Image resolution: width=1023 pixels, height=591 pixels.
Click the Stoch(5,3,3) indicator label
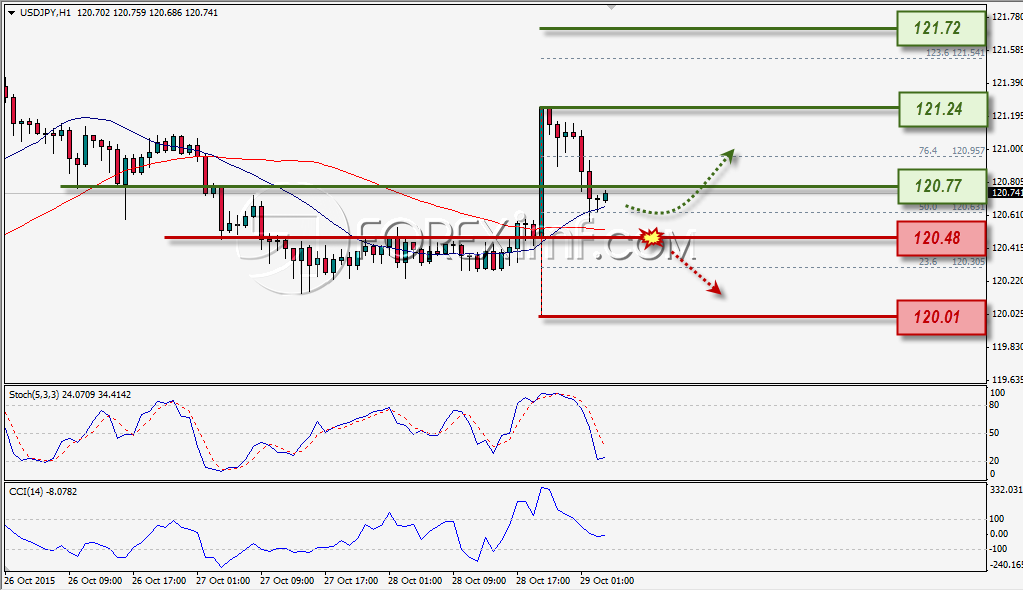tap(70, 395)
